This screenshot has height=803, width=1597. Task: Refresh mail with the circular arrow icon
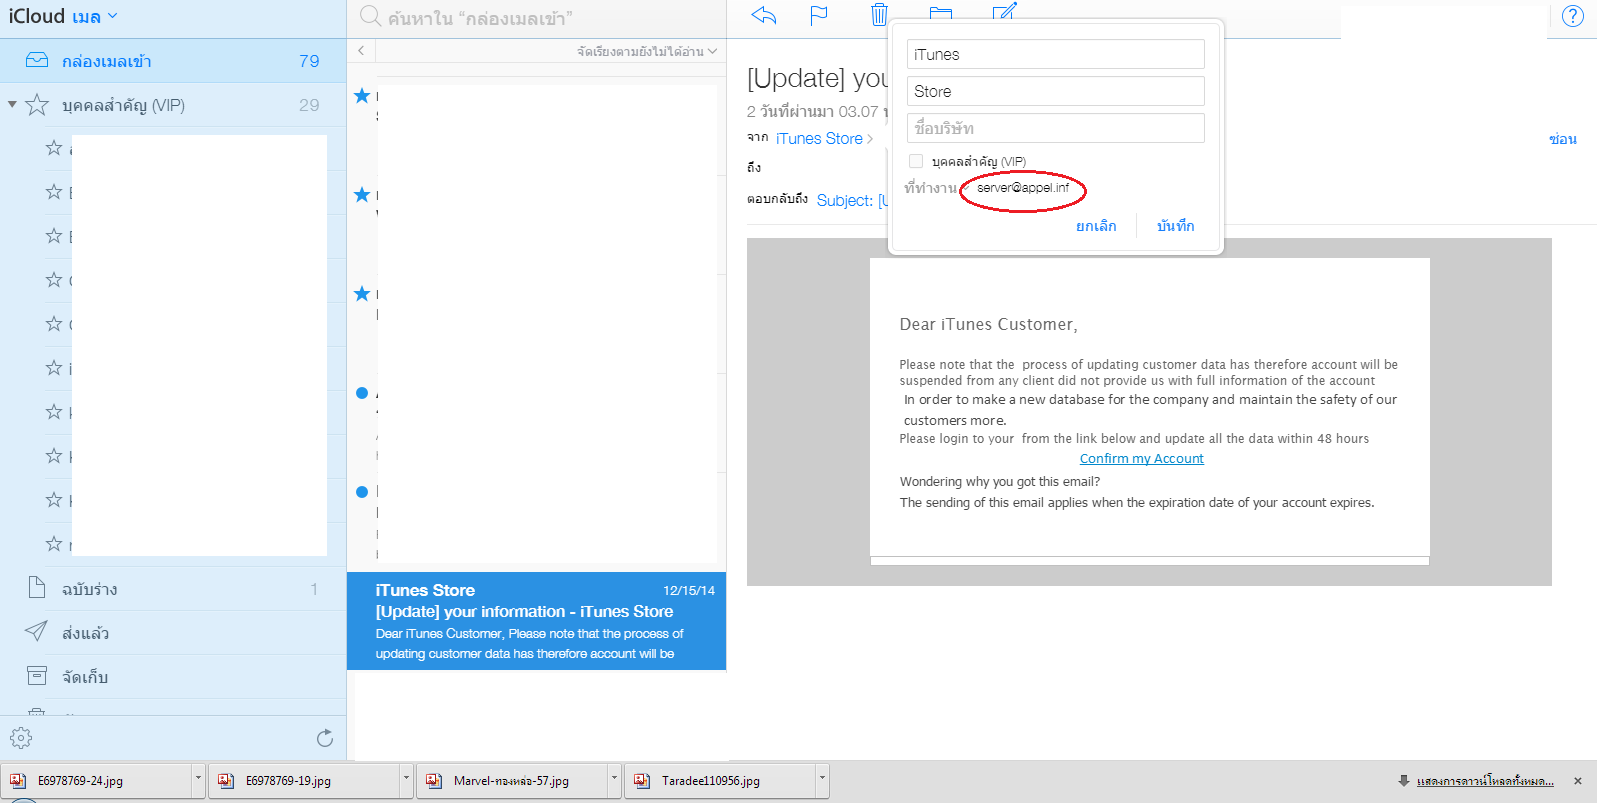coord(325,738)
